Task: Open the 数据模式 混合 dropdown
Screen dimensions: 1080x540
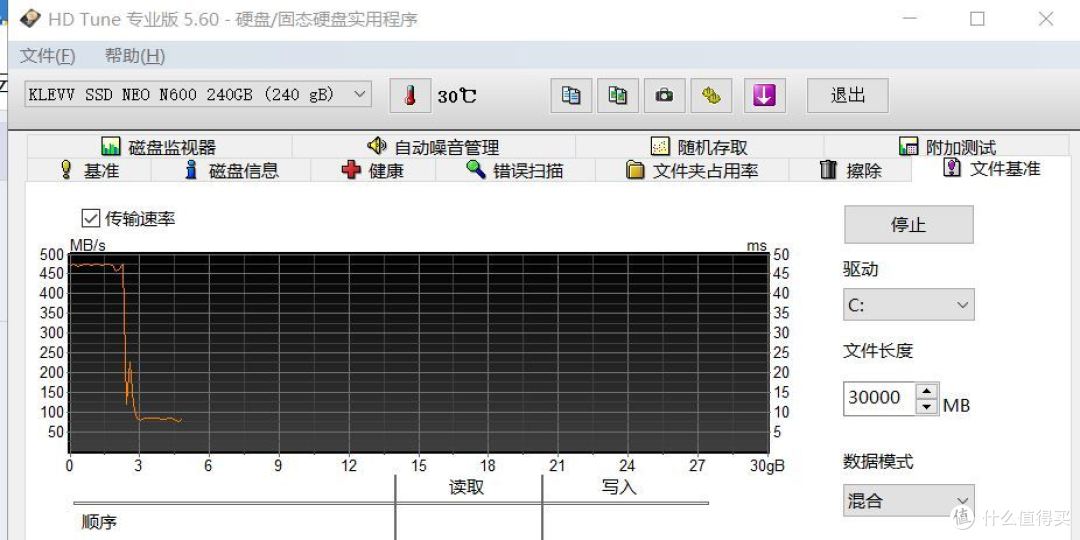Action: click(x=908, y=501)
